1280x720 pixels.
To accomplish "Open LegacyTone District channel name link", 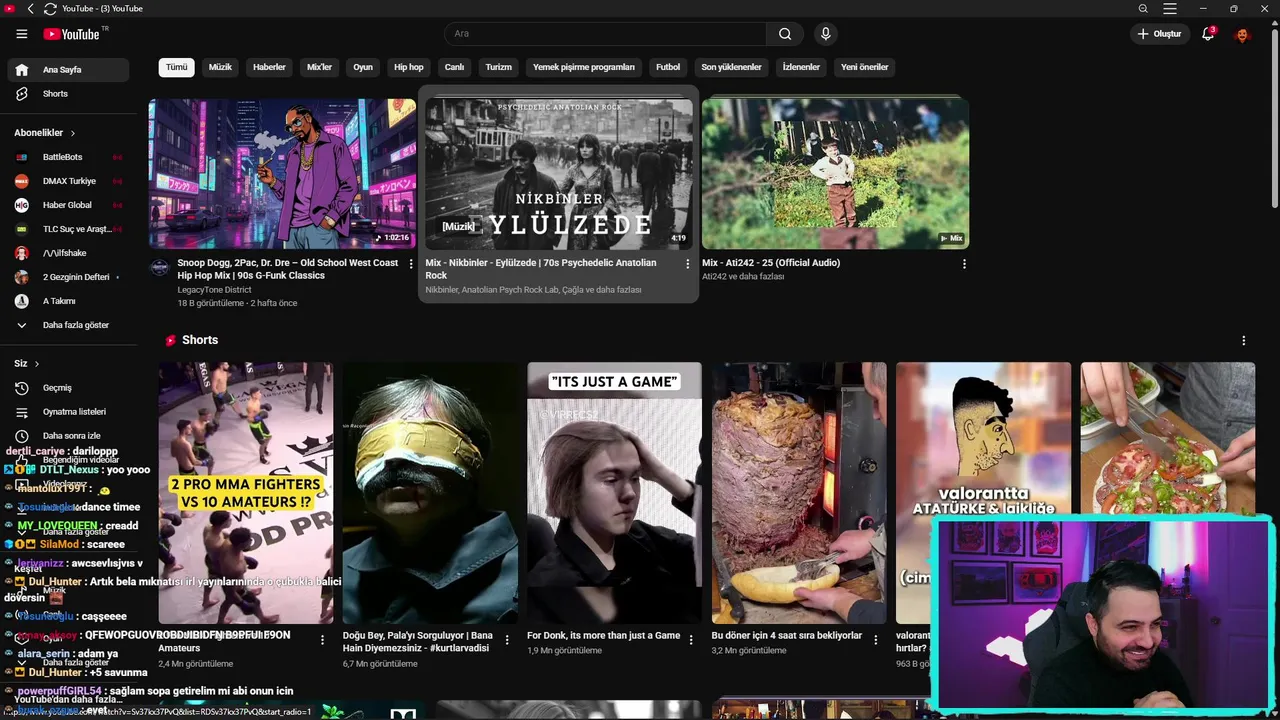I will [214, 290].
